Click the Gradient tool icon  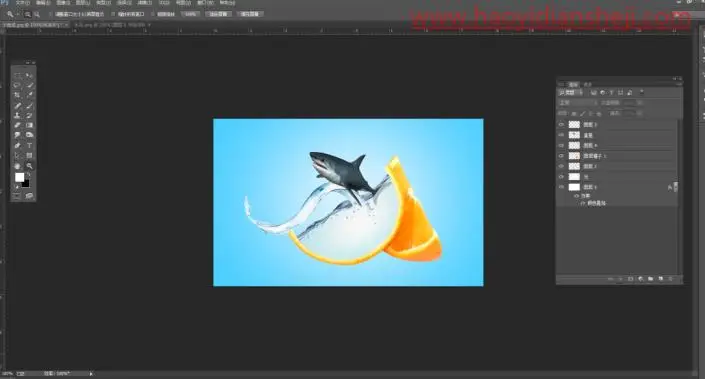point(29,125)
